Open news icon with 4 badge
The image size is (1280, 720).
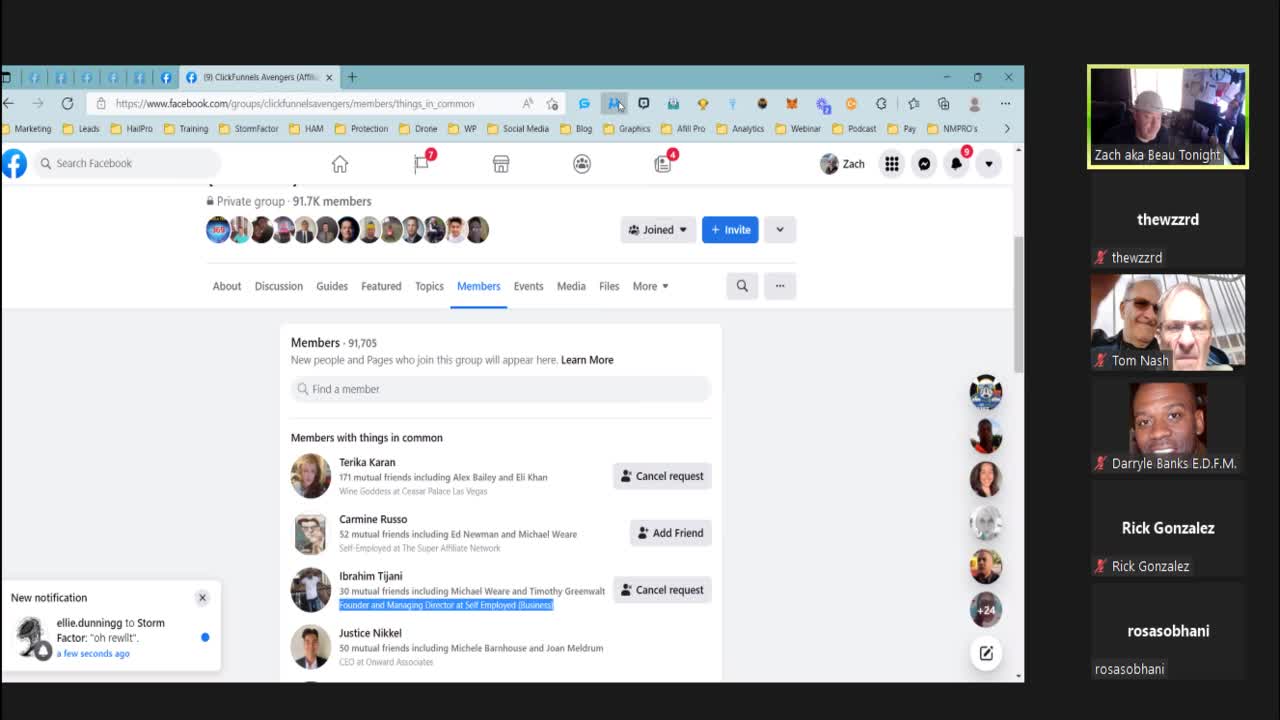click(x=664, y=163)
